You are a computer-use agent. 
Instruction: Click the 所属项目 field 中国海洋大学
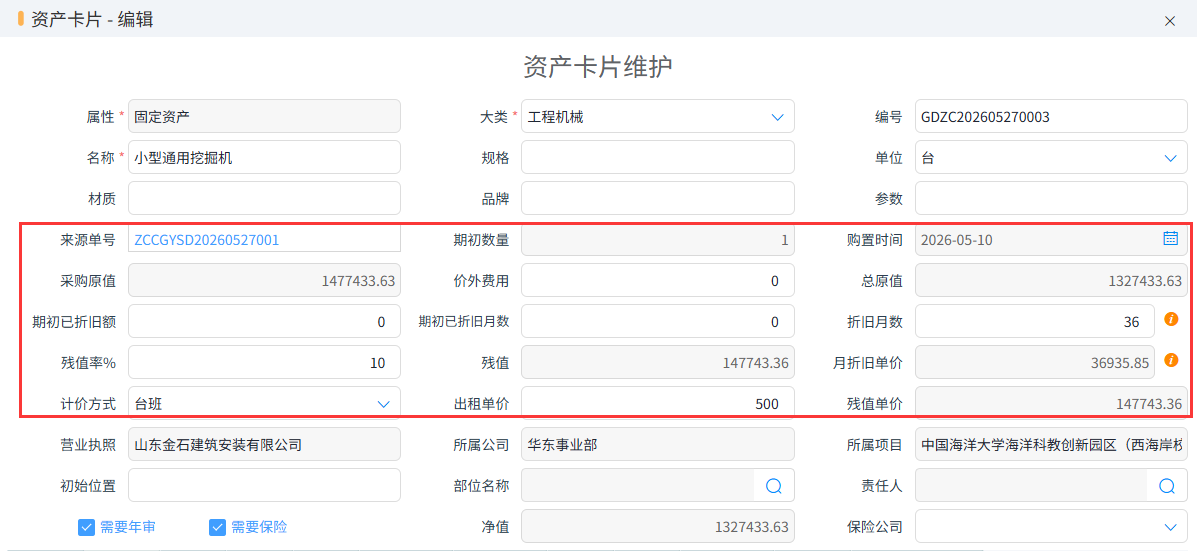pyautogui.click(x=1051, y=444)
